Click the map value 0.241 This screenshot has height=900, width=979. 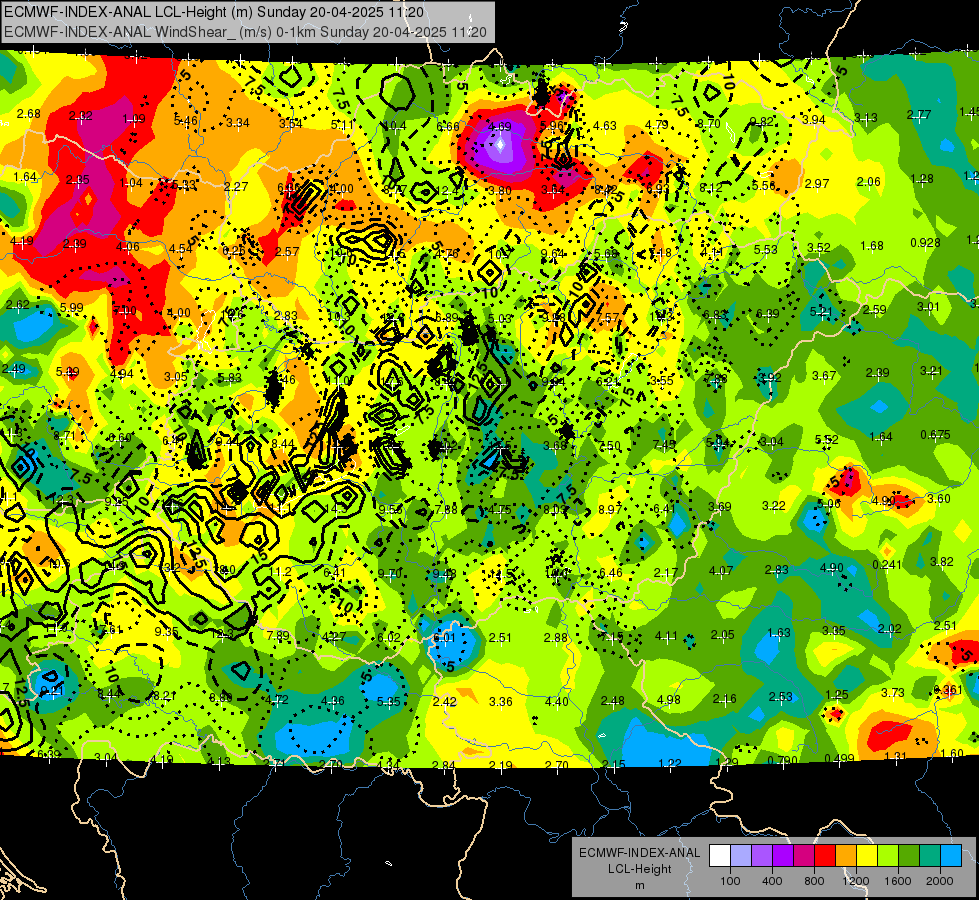(x=887, y=565)
